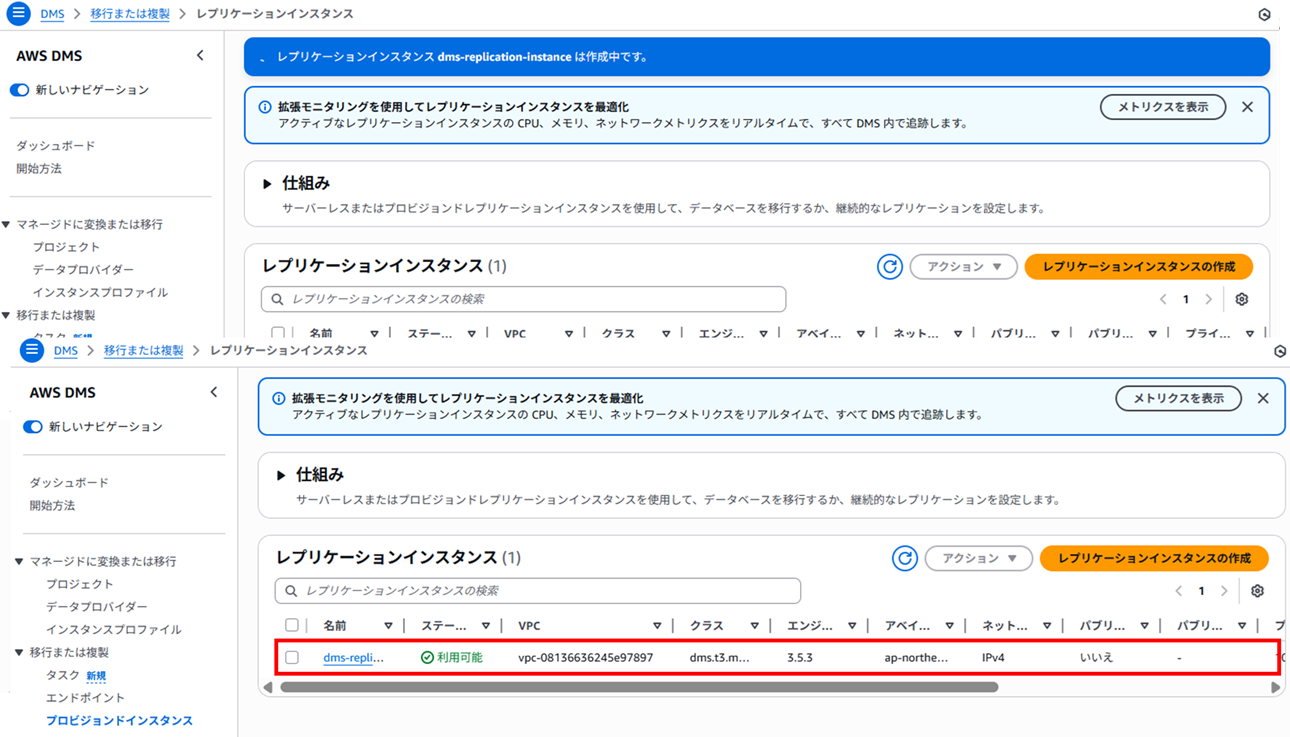Sort by the アベイ... column in the lower table
The image size is (1290, 737).
[949, 626]
